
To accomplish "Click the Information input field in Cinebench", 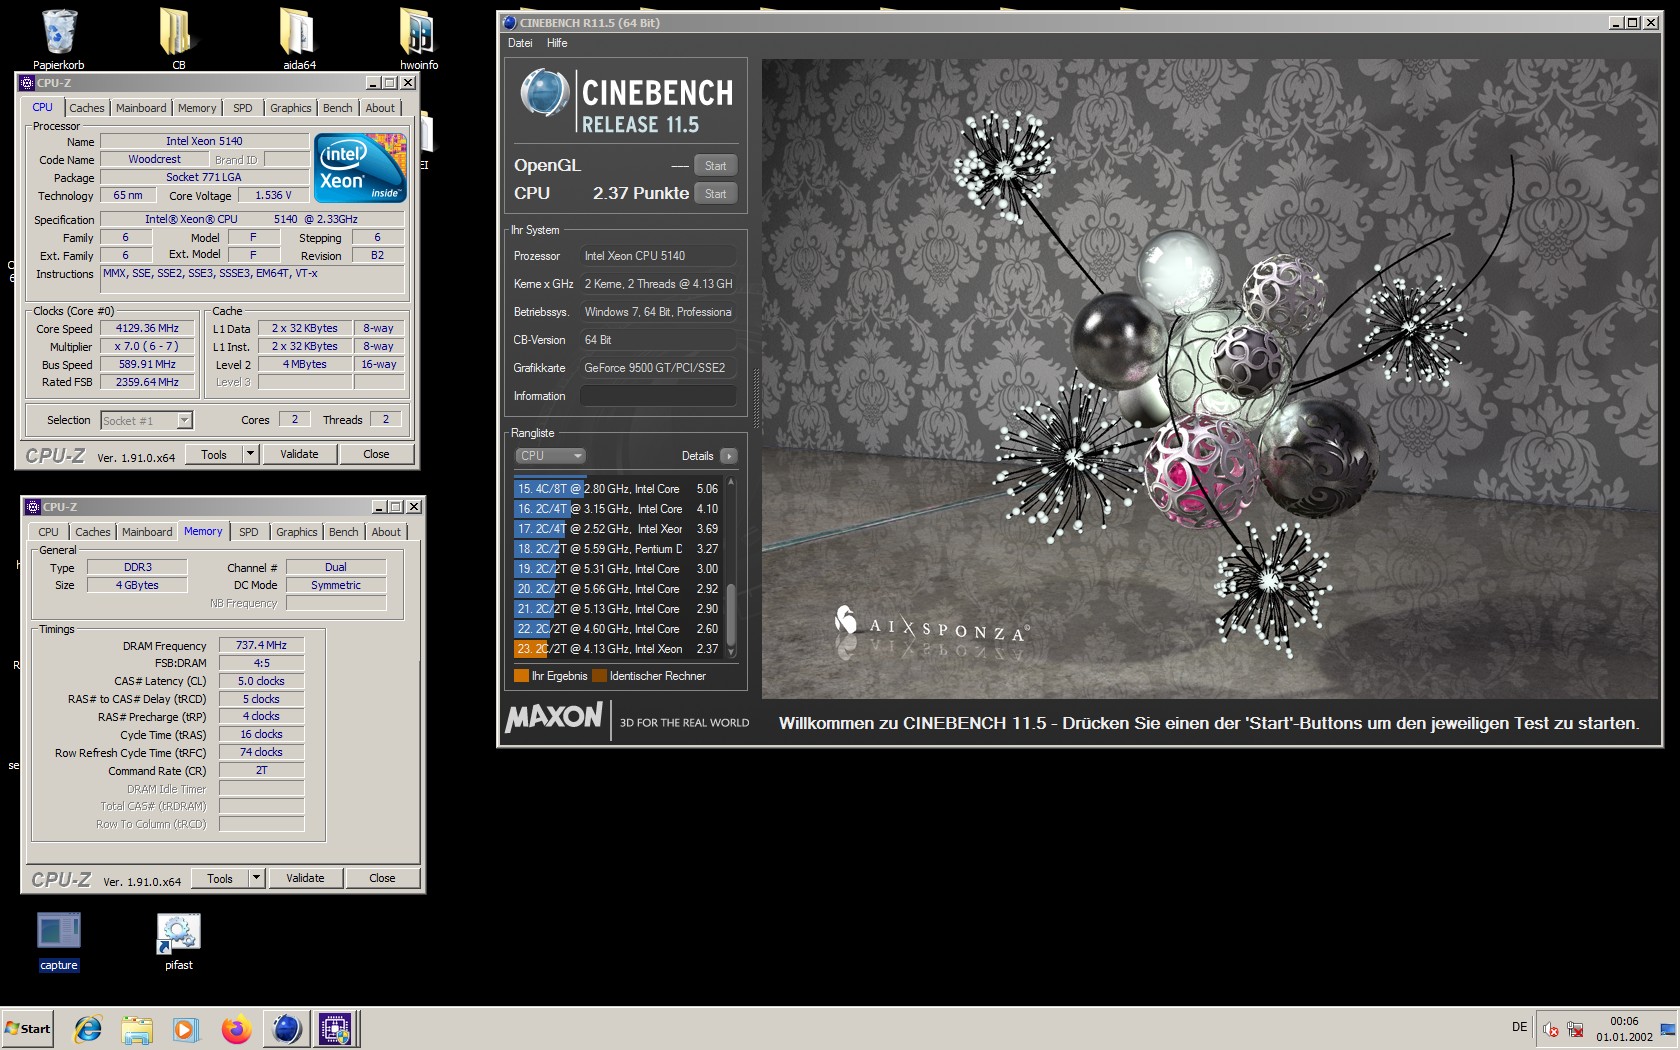I will 658,396.
